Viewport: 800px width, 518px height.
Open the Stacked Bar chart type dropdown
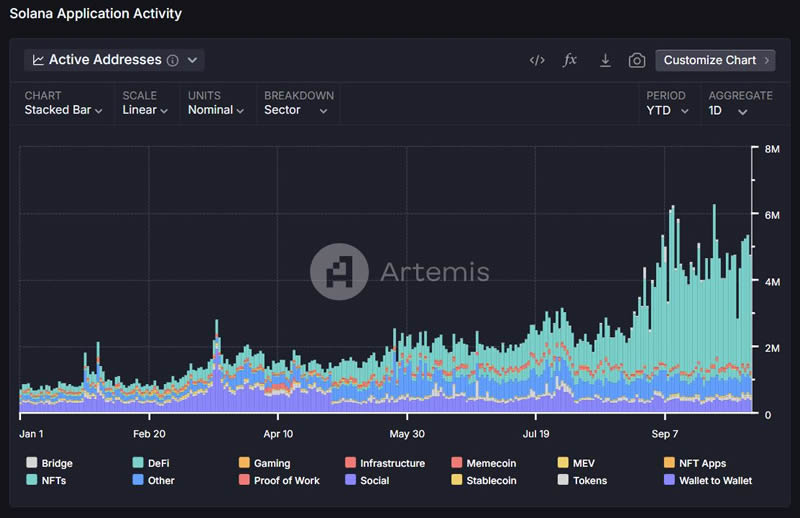pyautogui.click(x=63, y=110)
